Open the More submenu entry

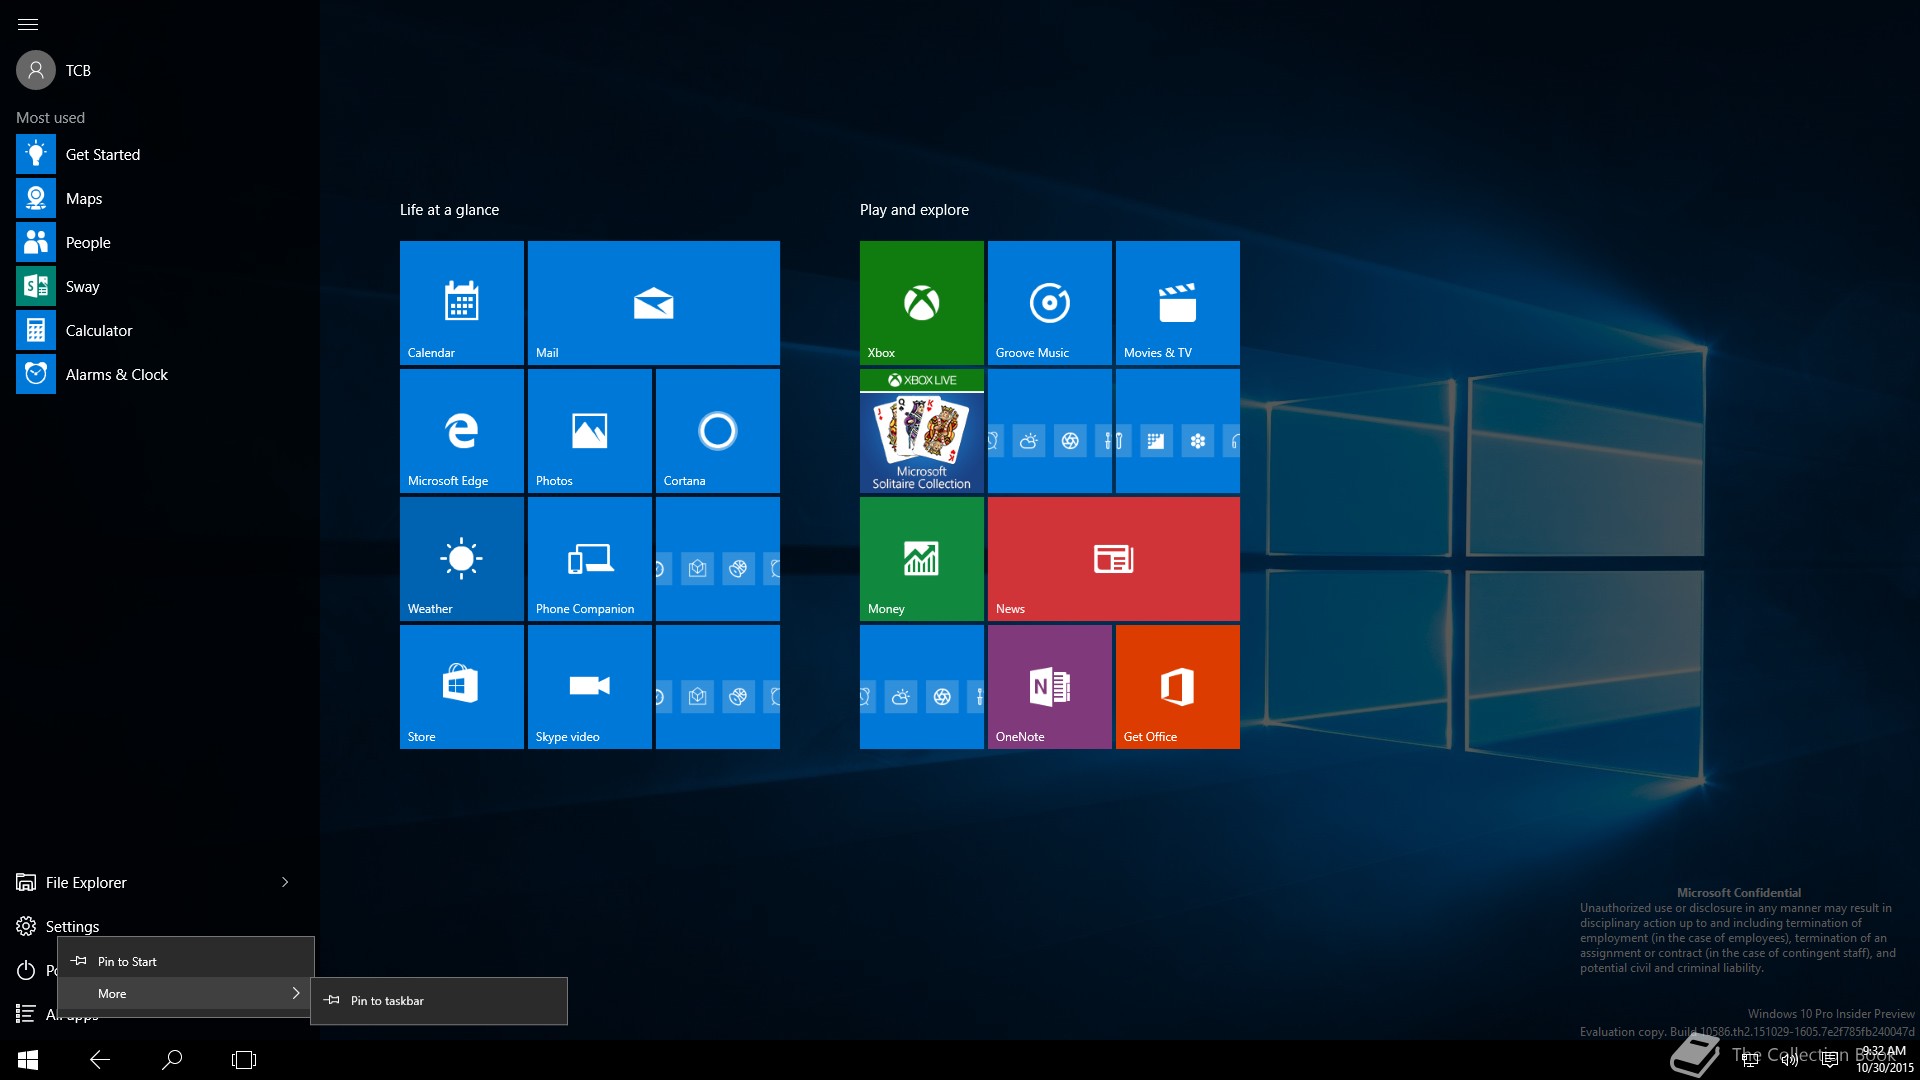(x=186, y=993)
